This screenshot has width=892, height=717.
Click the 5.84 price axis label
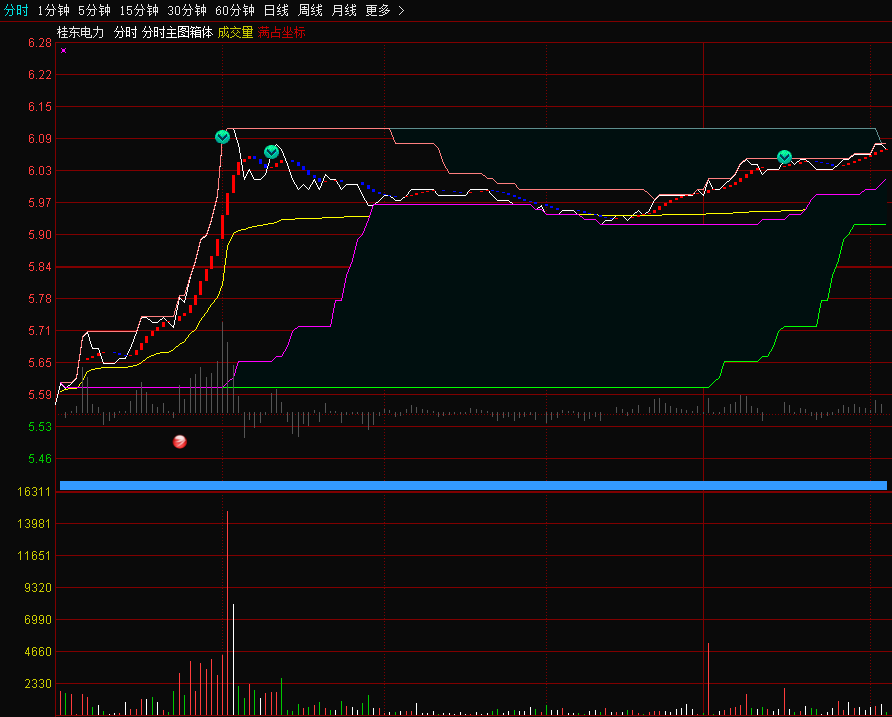(x=40, y=267)
